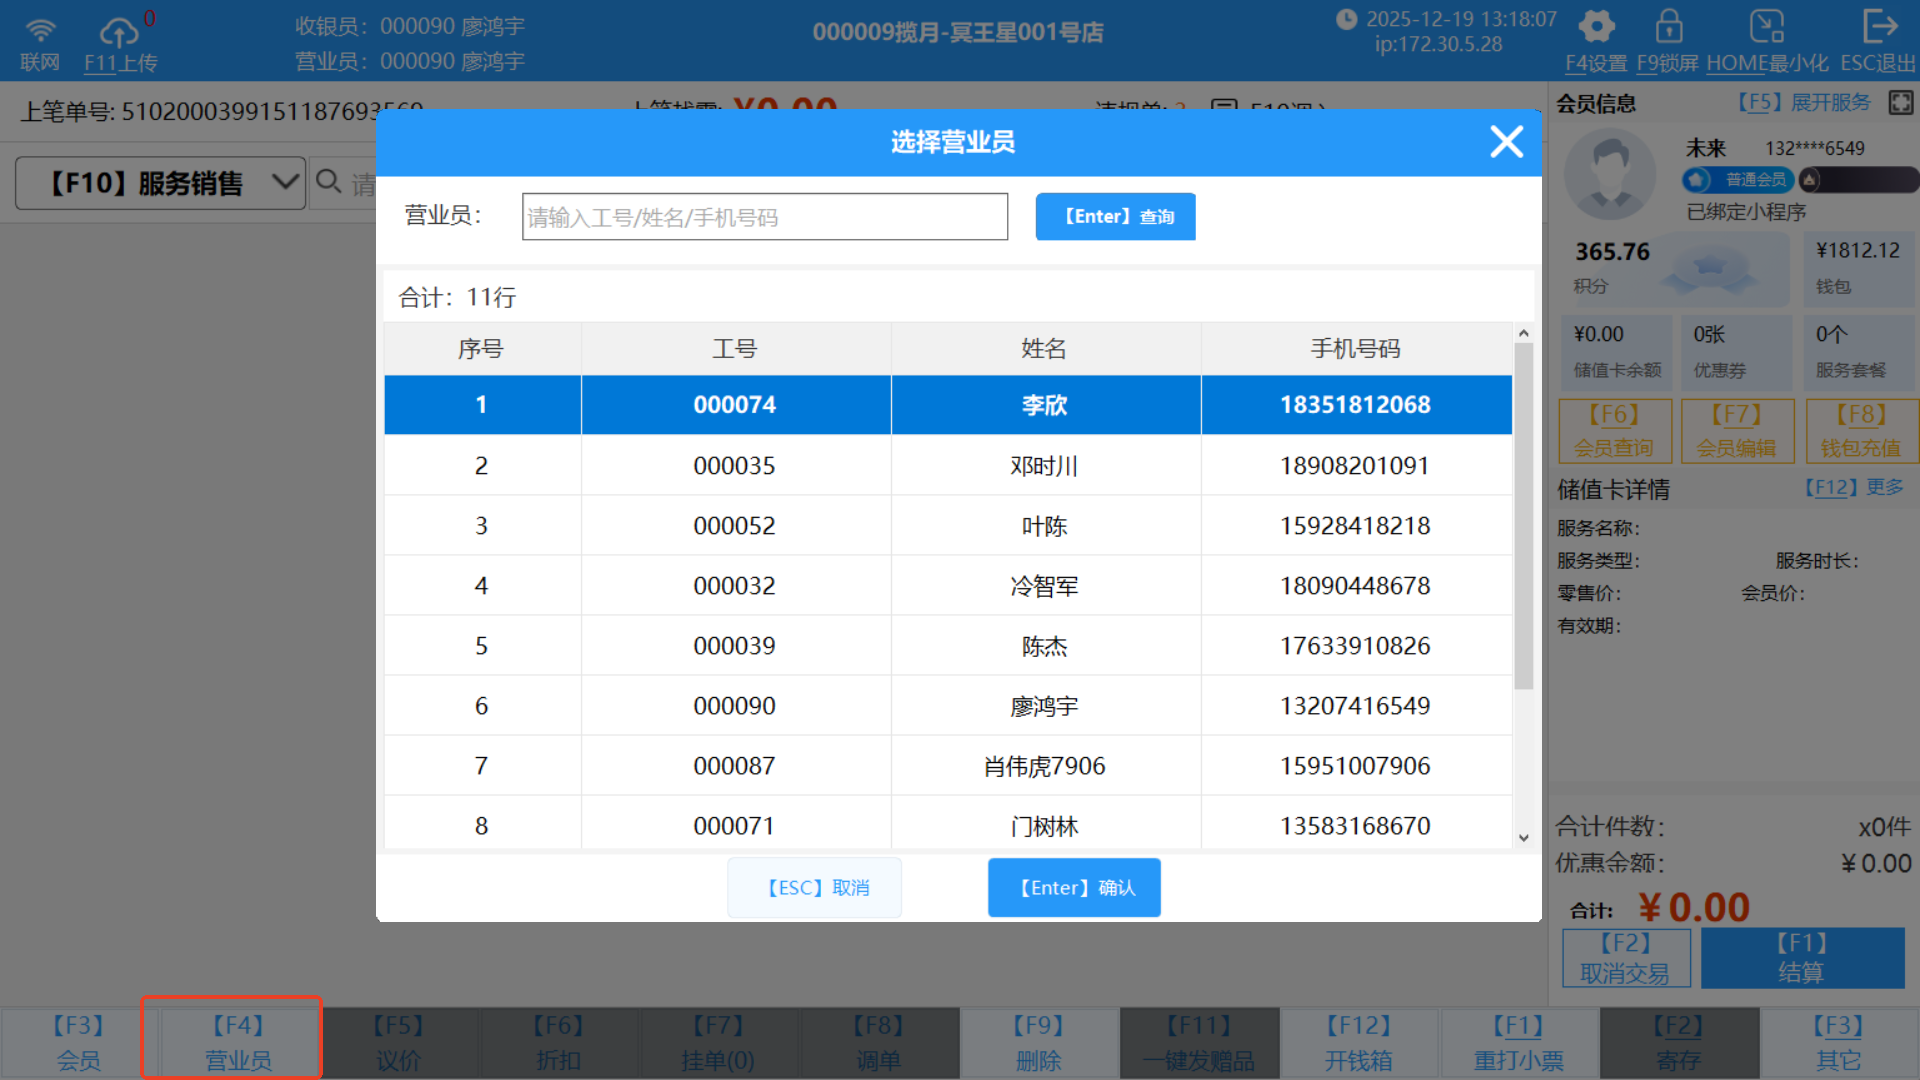Click the salesperson search input field
This screenshot has width=1920, height=1080.
(765, 217)
